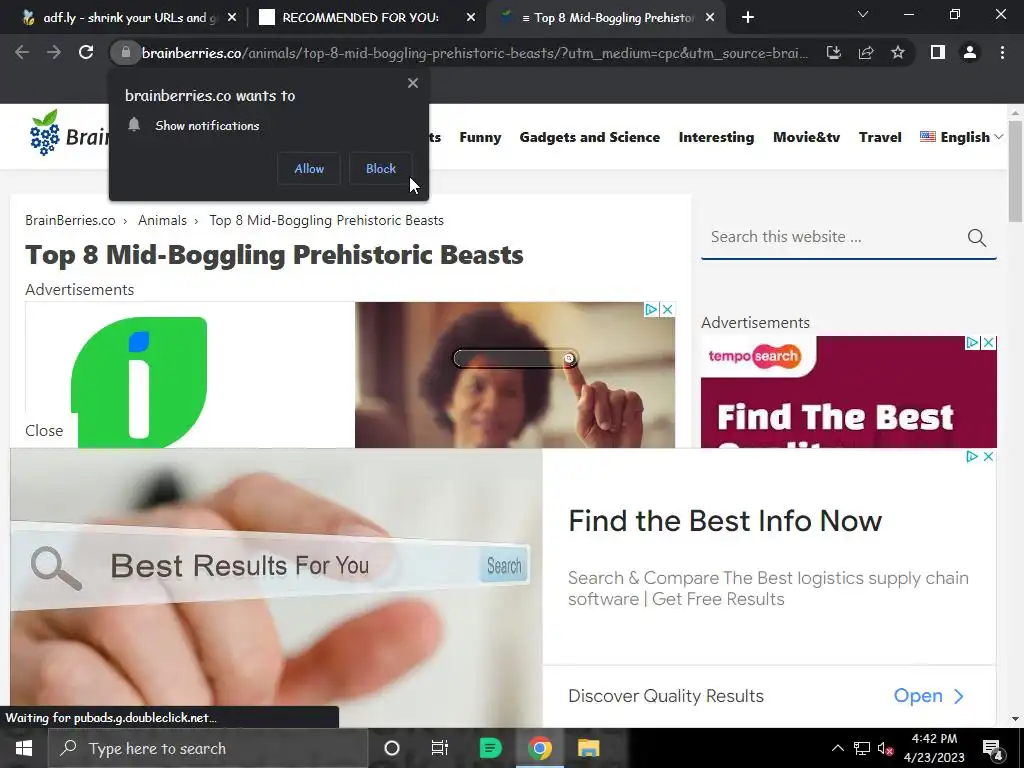The width and height of the screenshot is (1024, 768).
Task: Close the tempo search sidebar ad
Action: [x=989, y=343]
